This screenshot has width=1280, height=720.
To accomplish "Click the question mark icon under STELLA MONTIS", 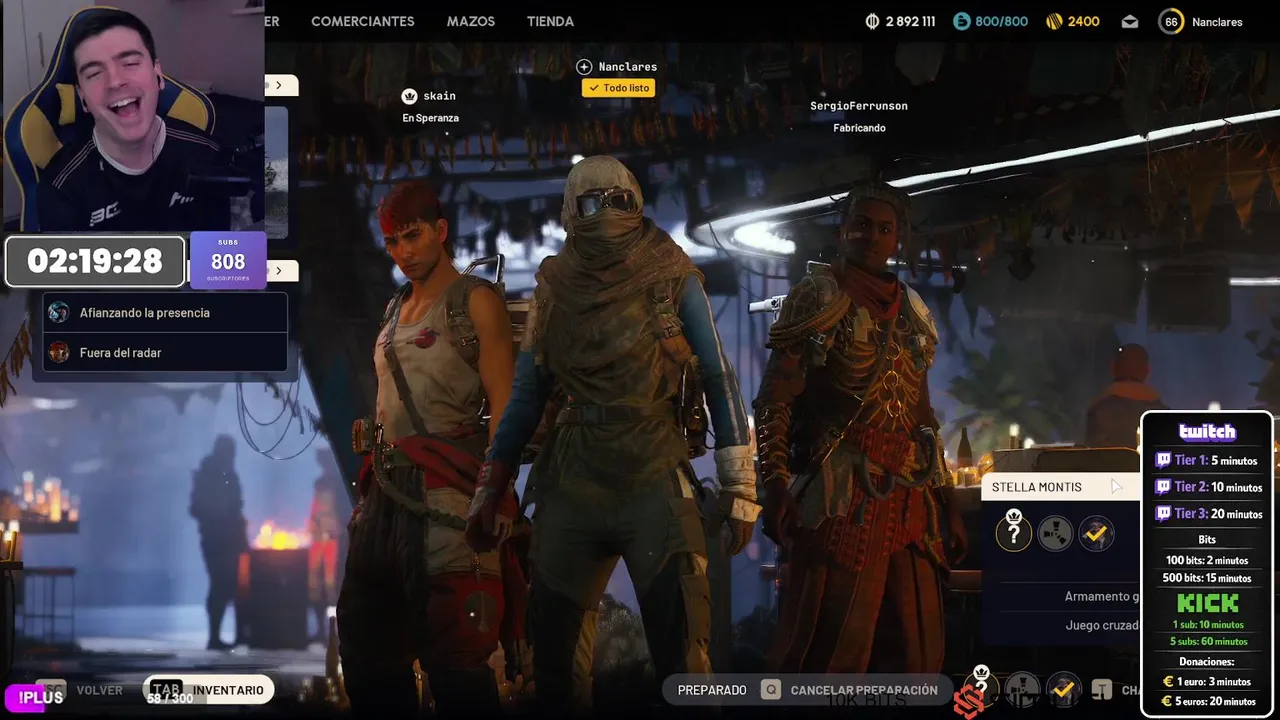I will [x=1014, y=534].
